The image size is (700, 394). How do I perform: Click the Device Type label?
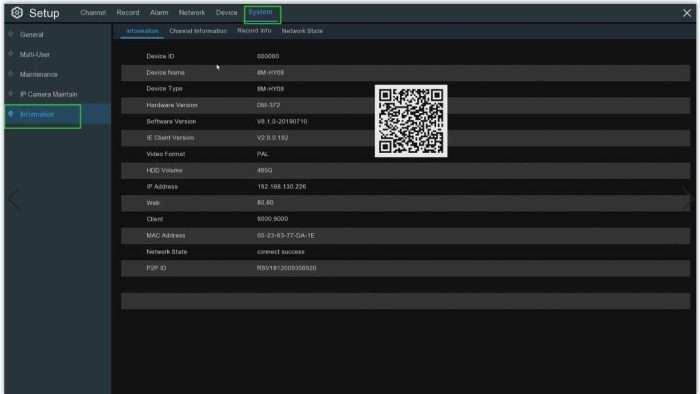coord(164,89)
